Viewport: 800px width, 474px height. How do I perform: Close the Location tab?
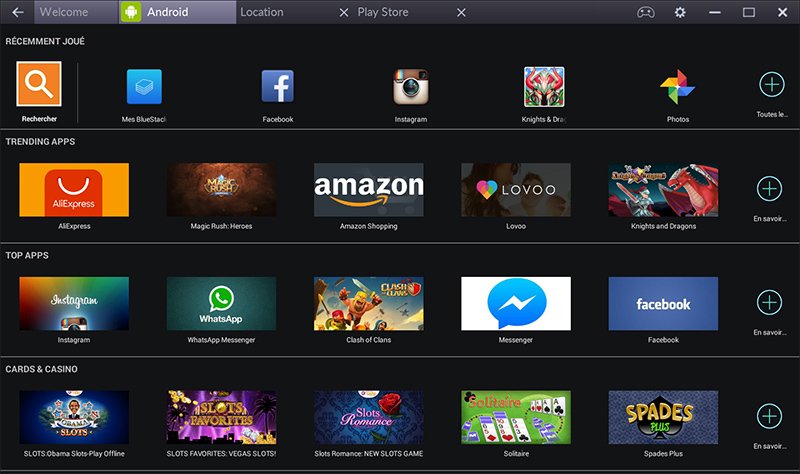(344, 12)
